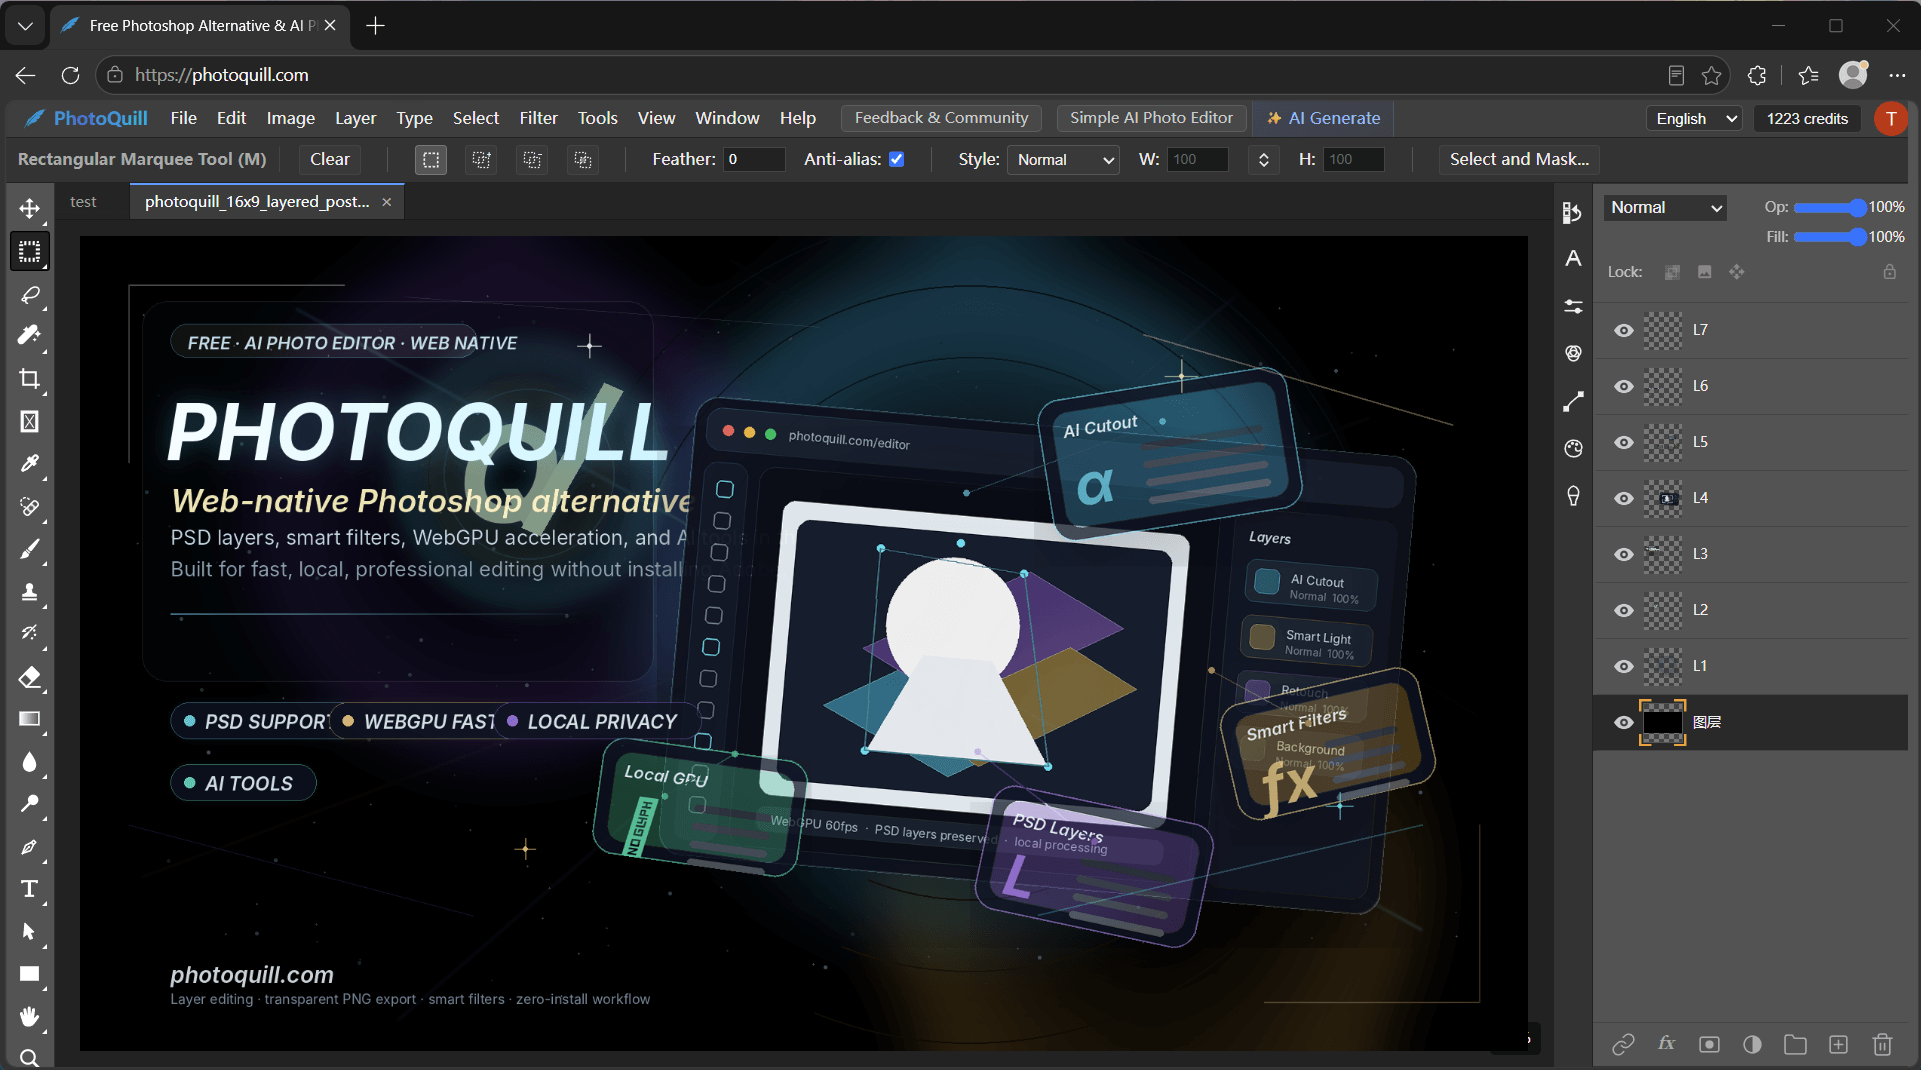Create new adjustment layer
The height and width of the screenshot is (1070, 1921).
click(1752, 1044)
